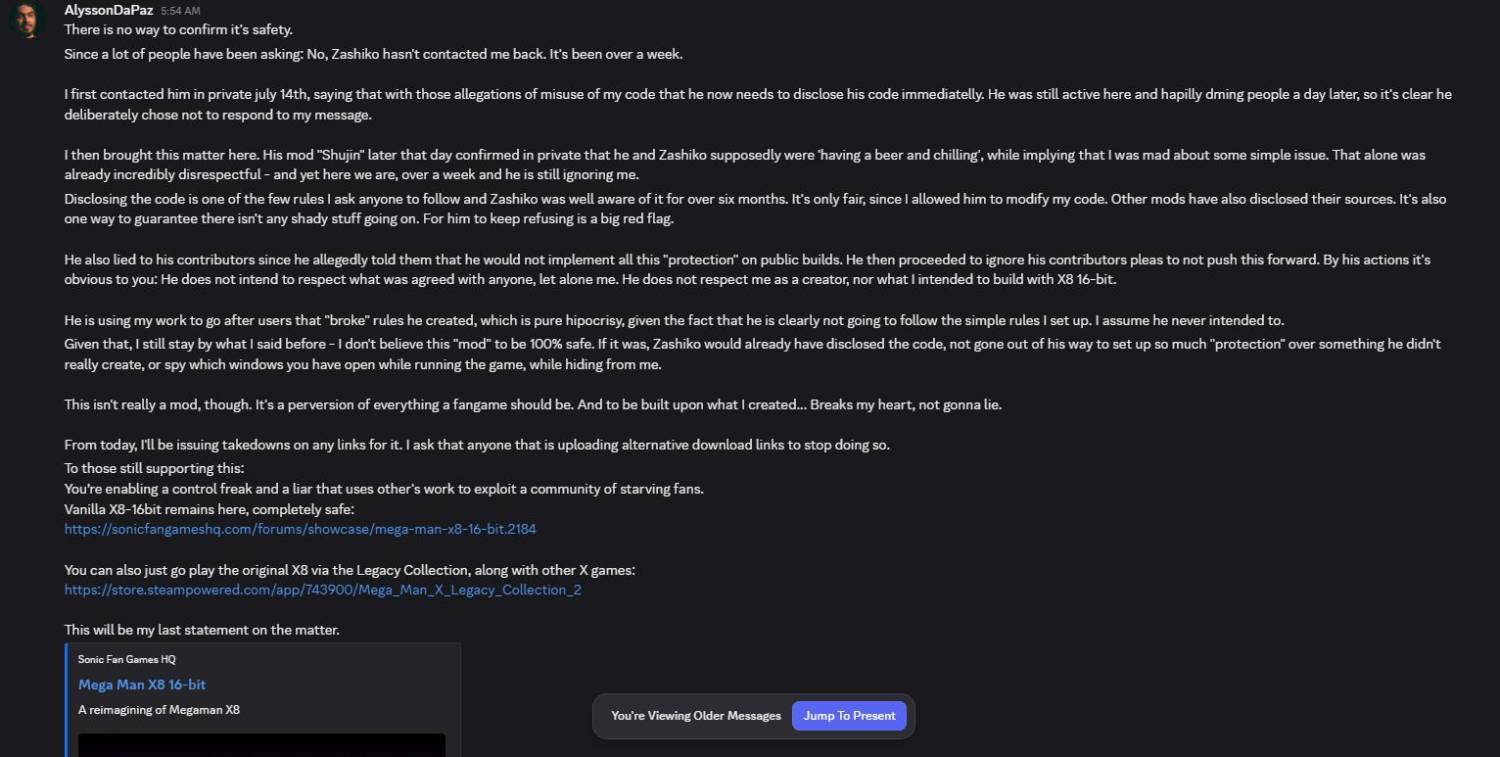Open the Steam Legacy Collection 2 link
Image resolution: width=1500 pixels, height=757 pixels.
click(x=323, y=590)
